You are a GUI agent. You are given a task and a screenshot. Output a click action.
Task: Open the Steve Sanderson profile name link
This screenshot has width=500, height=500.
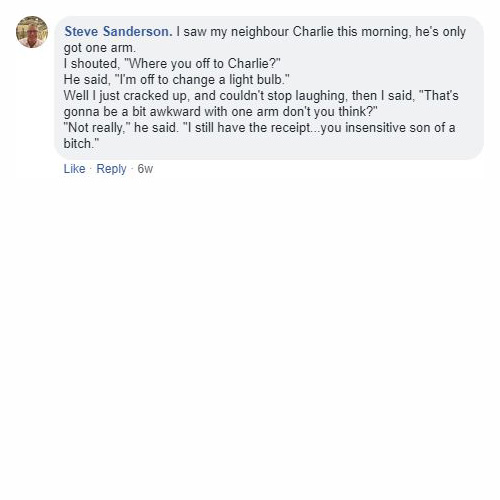pos(118,32)
